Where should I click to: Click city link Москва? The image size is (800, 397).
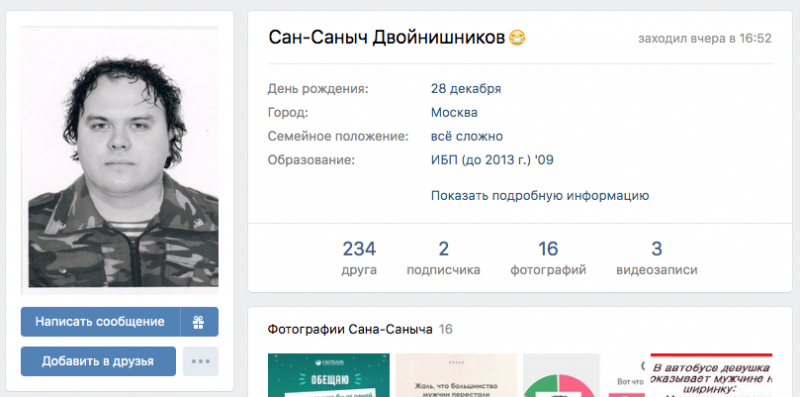point(454,112)
